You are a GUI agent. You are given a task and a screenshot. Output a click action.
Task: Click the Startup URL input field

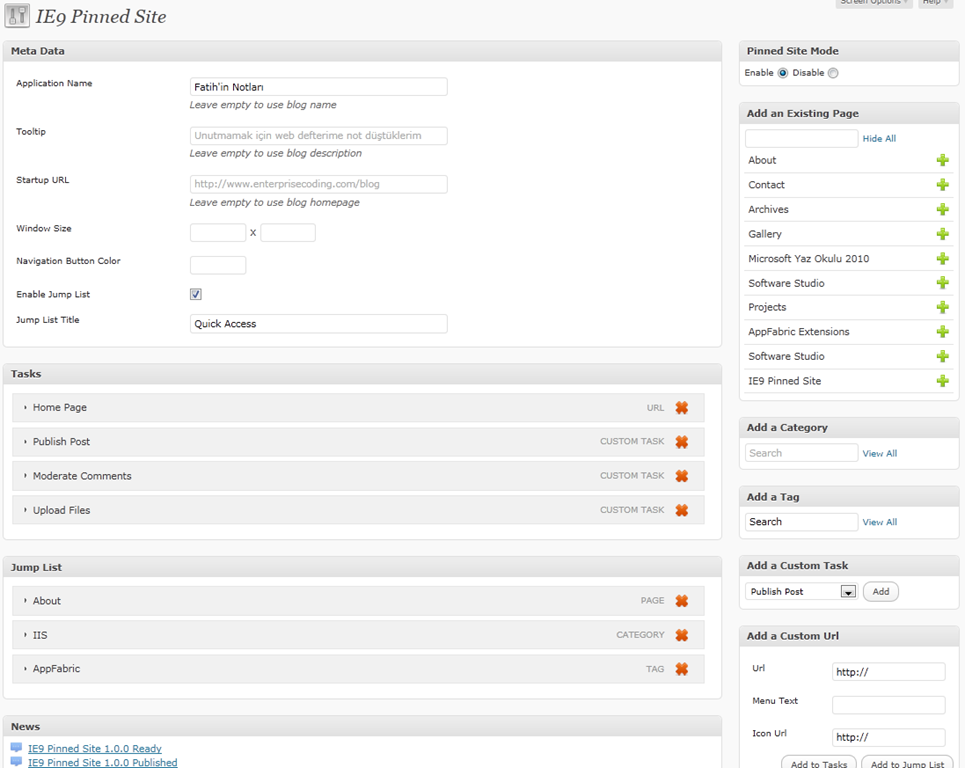click(x=319, y=184)
